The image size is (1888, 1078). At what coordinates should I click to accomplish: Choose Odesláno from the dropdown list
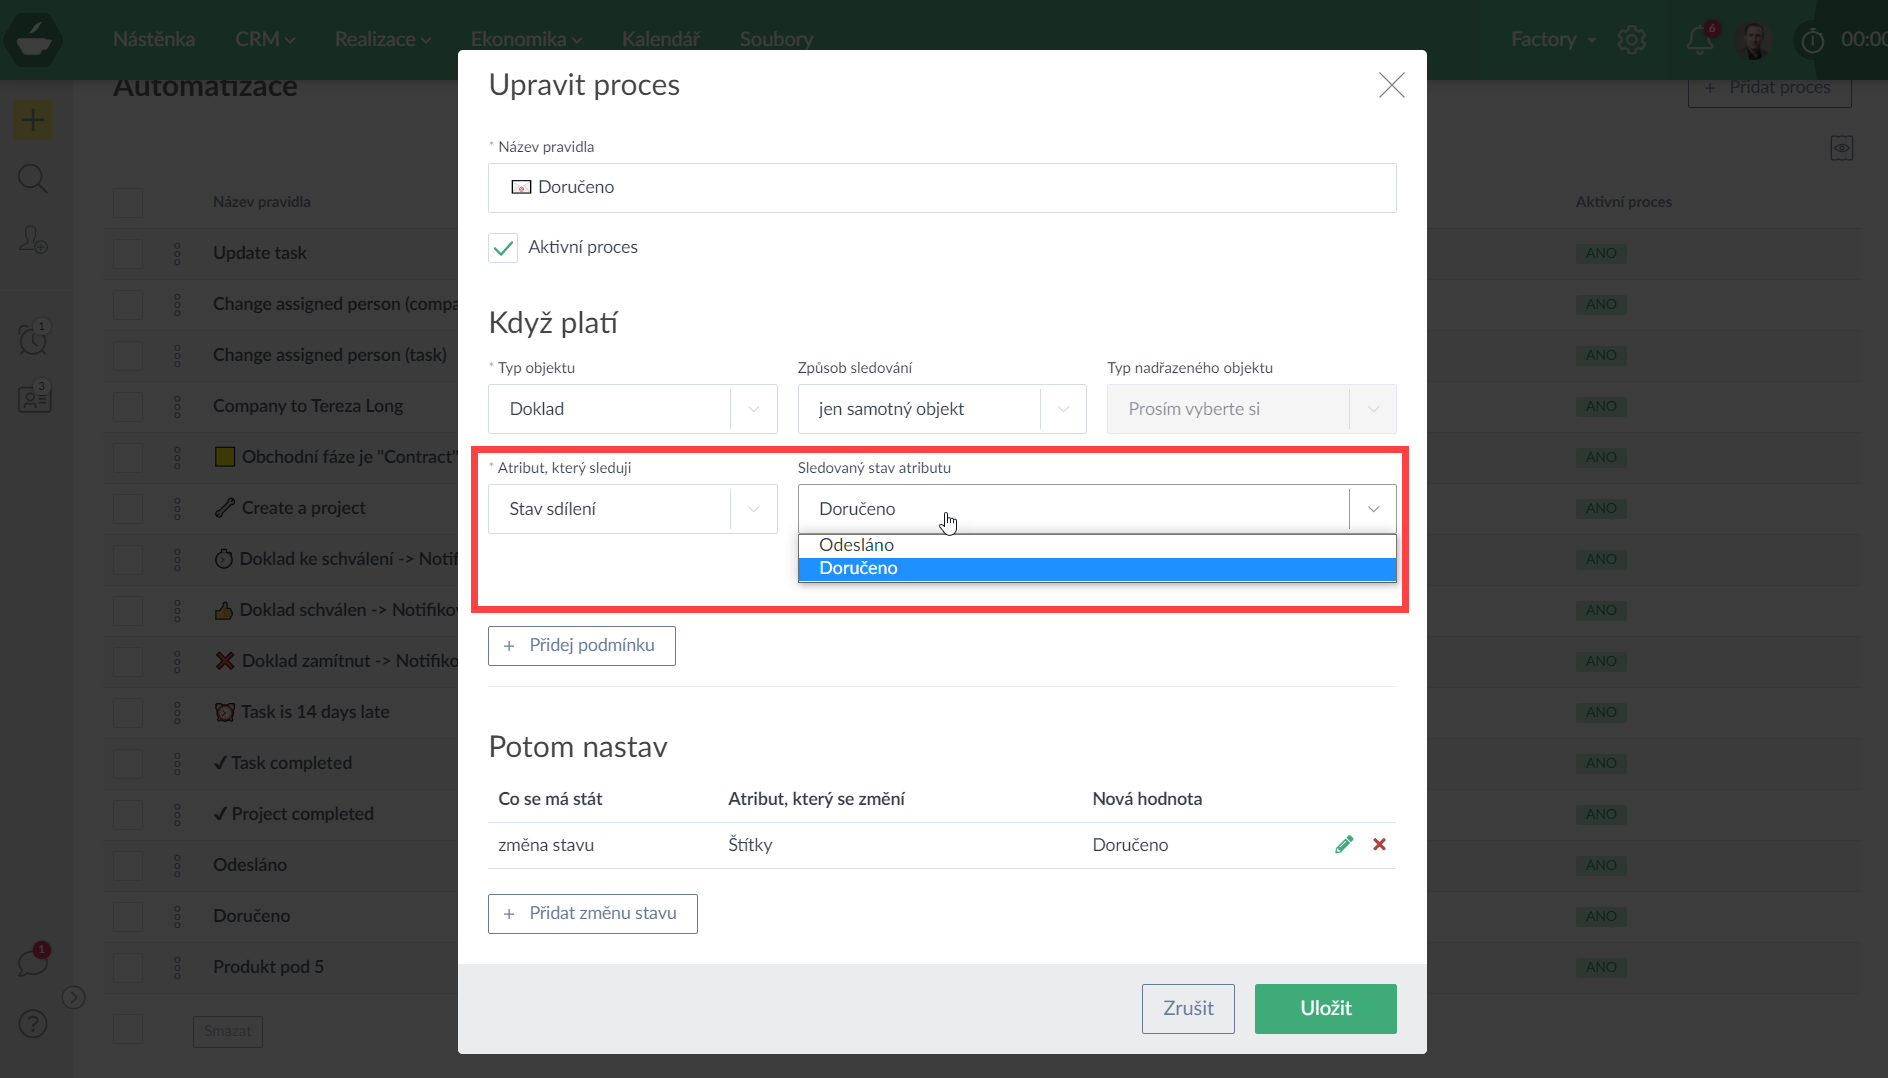(857, 545)
